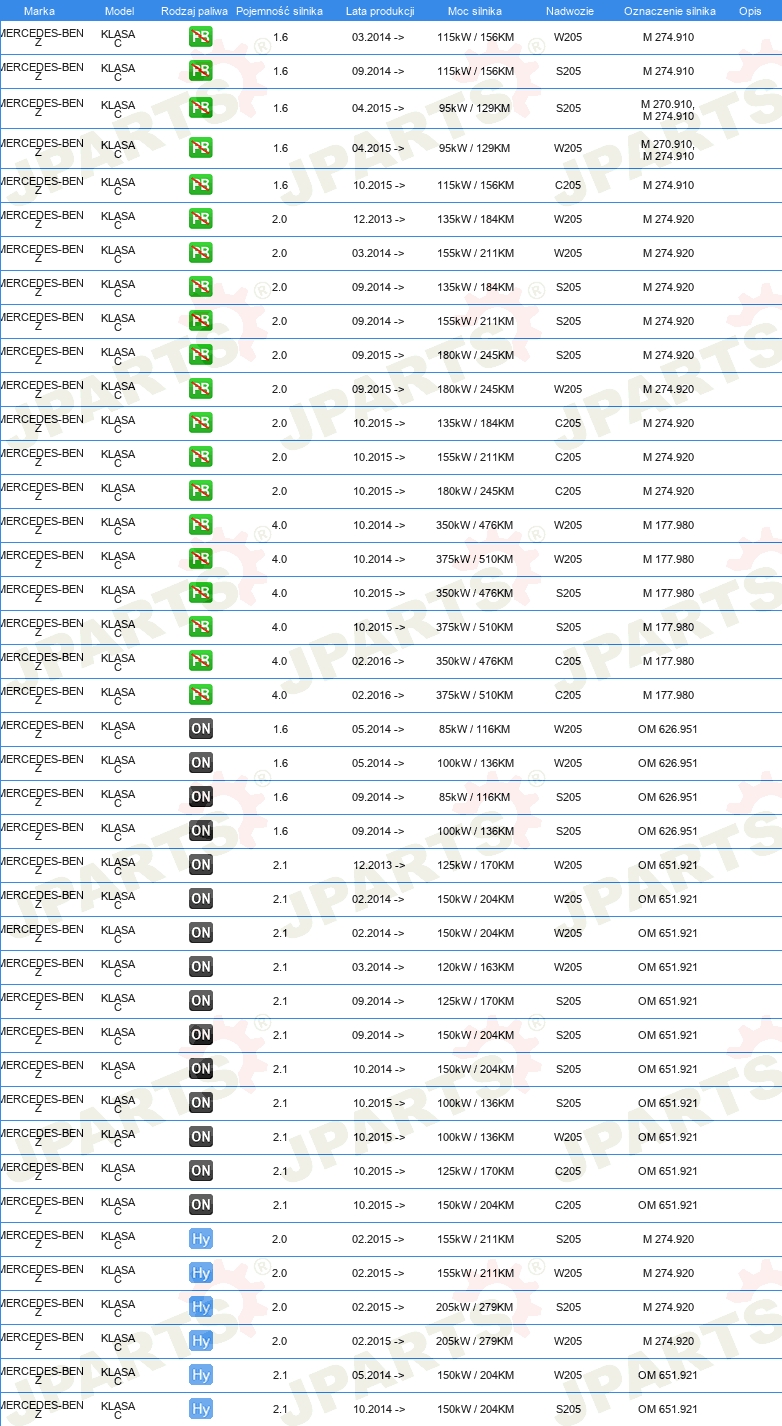Click the Model column header
This screenshot has height=1426, width=782.
(119, 11)
